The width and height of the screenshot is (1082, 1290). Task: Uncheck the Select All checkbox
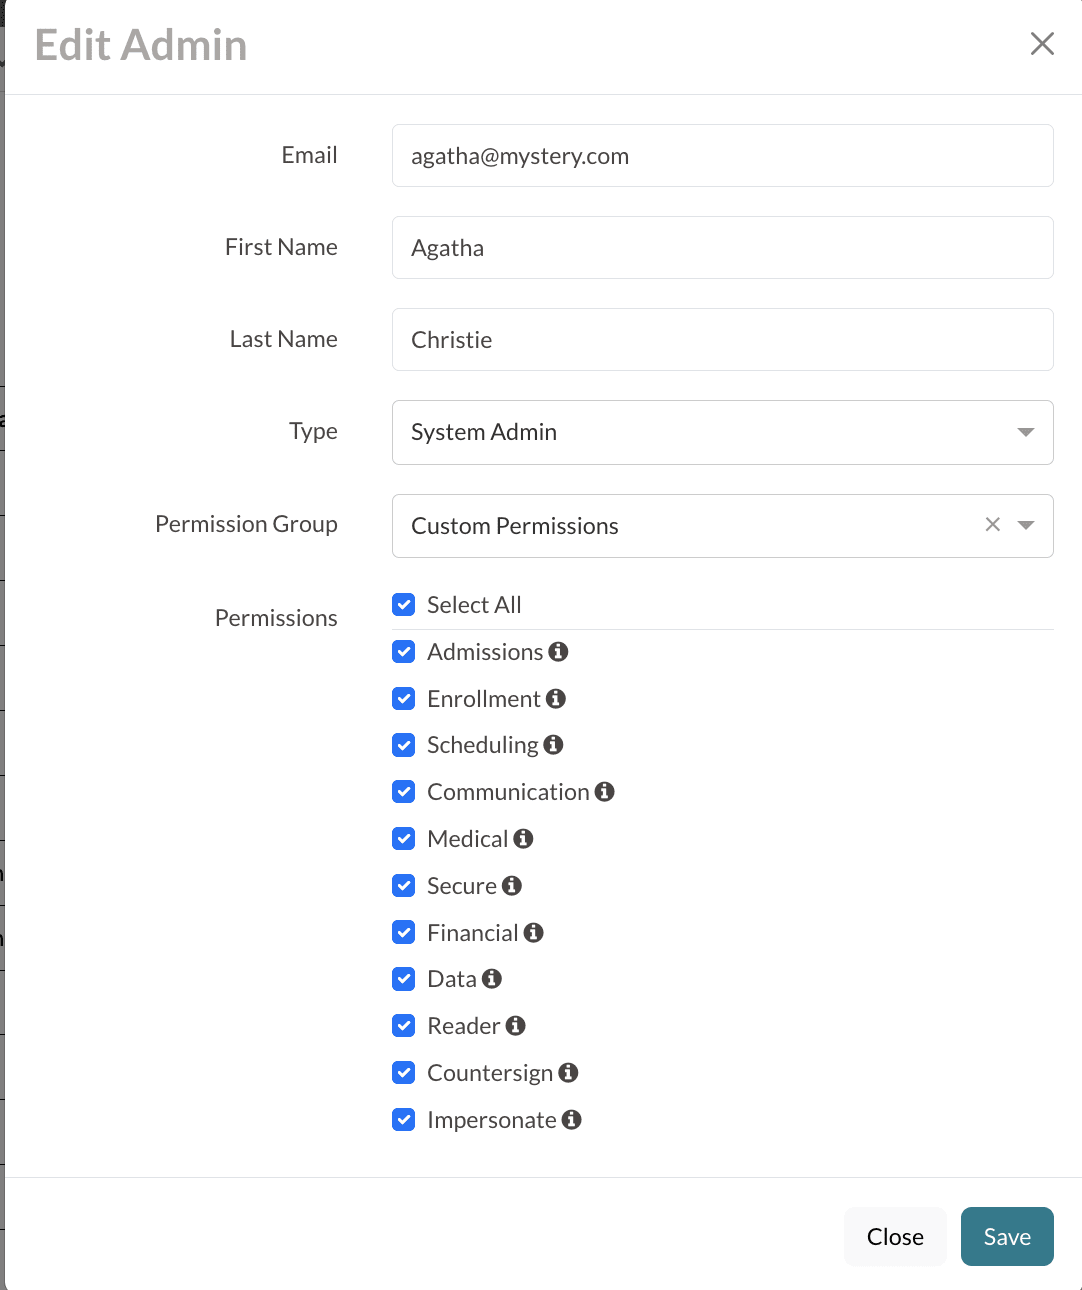[x=404, y=605]
